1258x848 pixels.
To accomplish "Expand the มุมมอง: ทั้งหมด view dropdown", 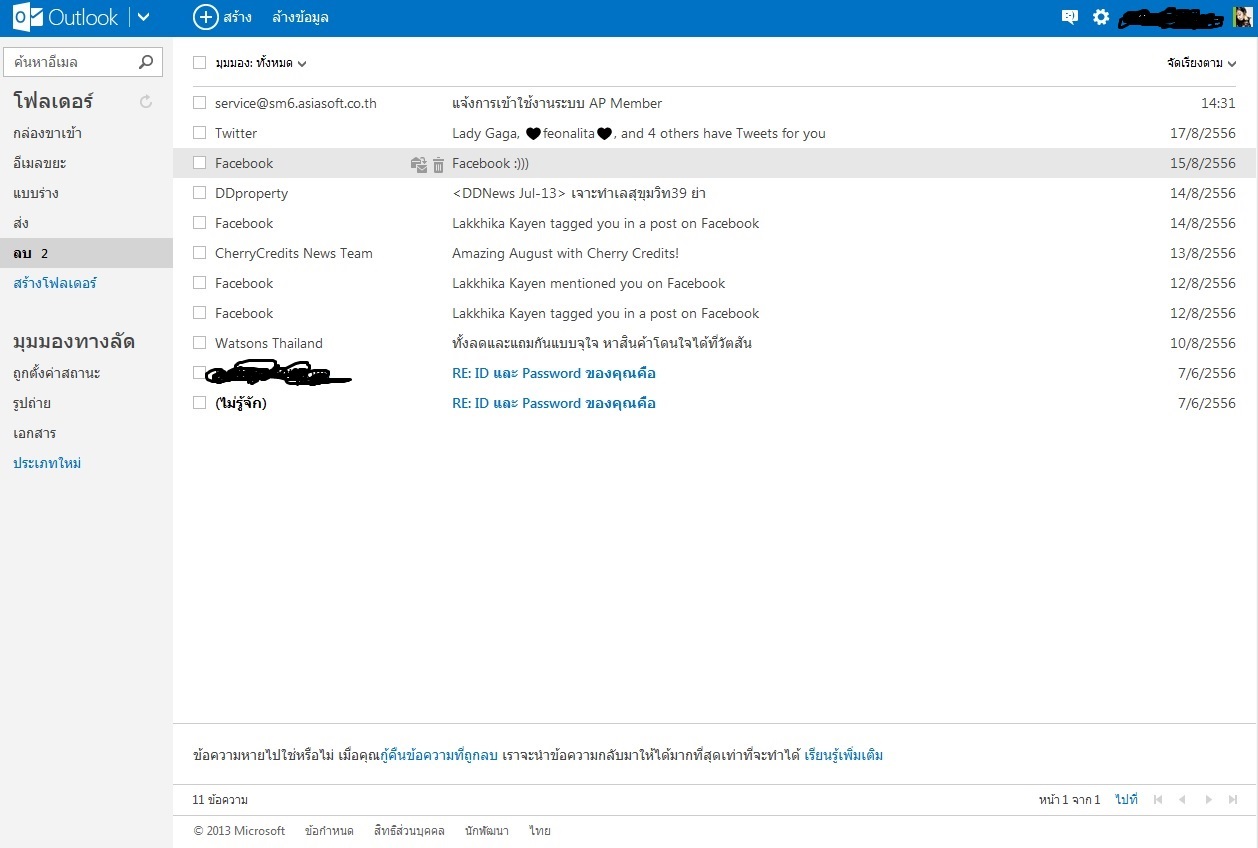I will (x=260, y=63).
